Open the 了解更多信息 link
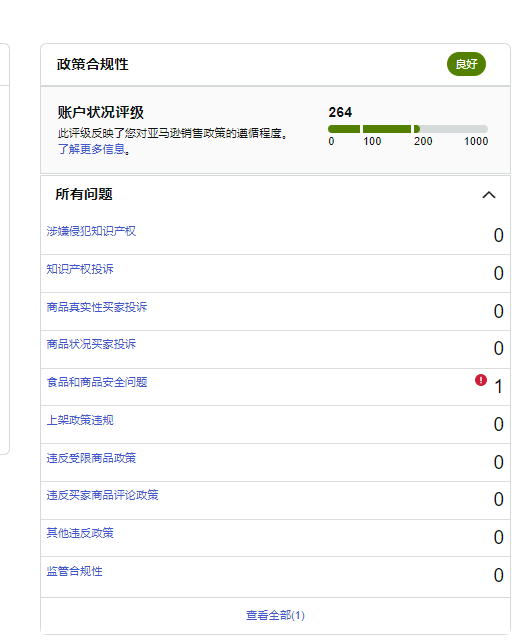531x641 pixels. point(94,149)
